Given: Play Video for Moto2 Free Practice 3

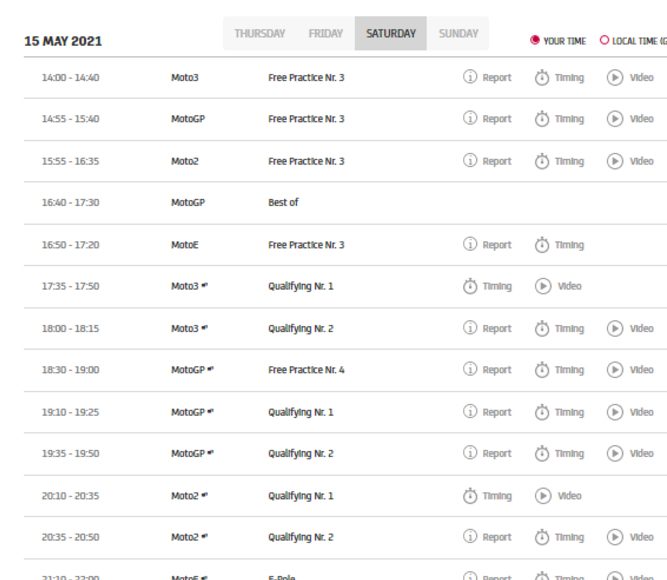Looking at the screenshot, I should click(631, 161).
